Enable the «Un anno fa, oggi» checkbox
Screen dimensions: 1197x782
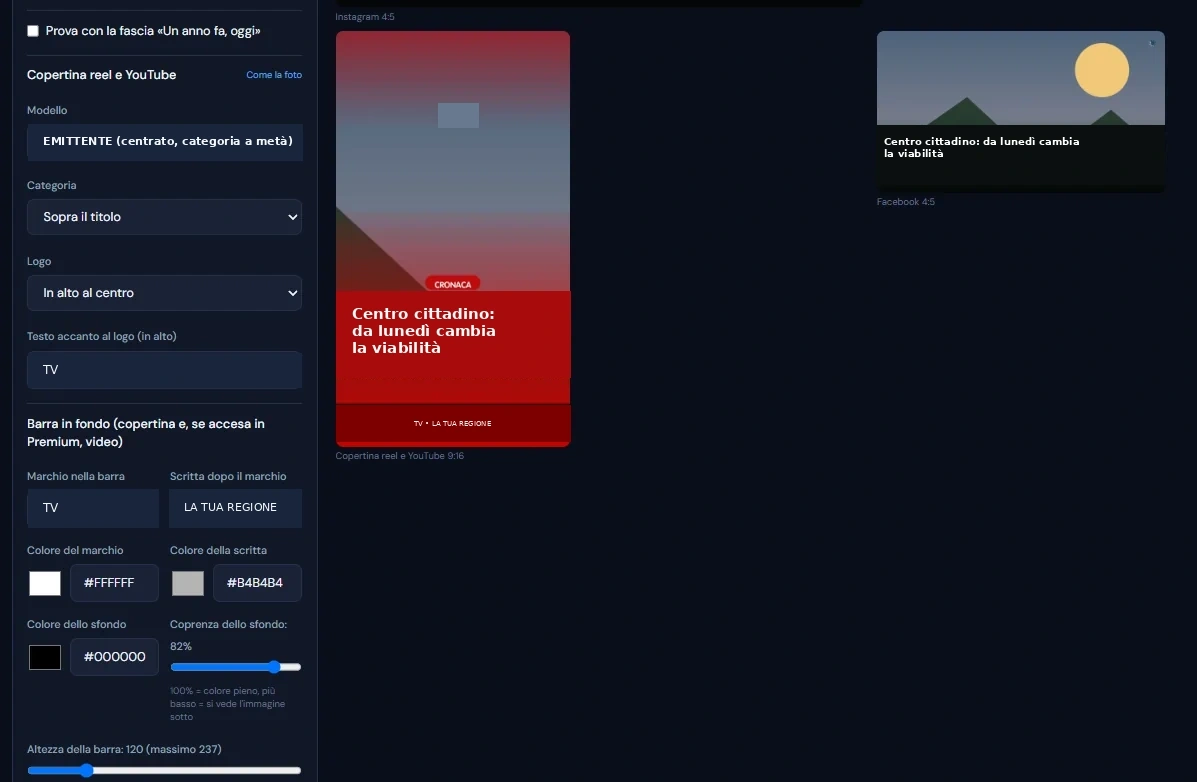(33, 31)
